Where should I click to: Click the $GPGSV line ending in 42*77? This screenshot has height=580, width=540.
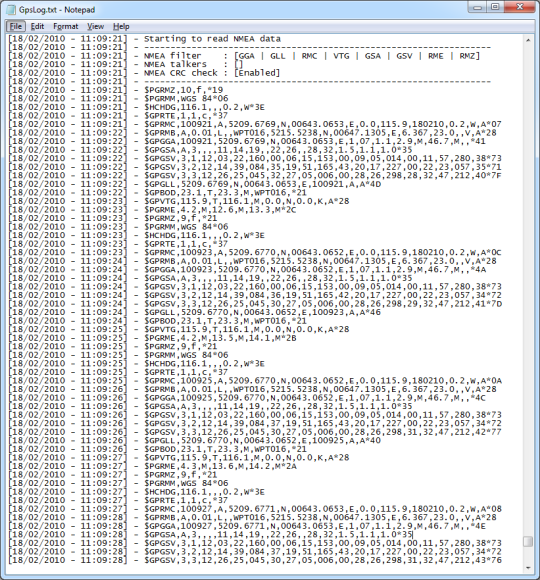click(x=255, y=432)
